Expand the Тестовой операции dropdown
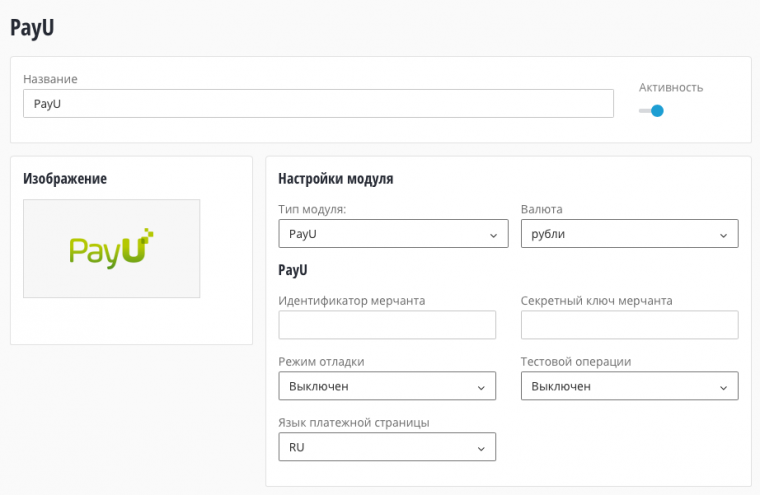 (629, 386)
